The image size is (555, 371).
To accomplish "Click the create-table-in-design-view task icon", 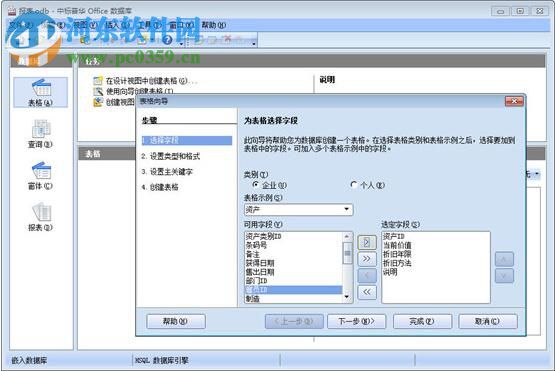I will (98, 81).
